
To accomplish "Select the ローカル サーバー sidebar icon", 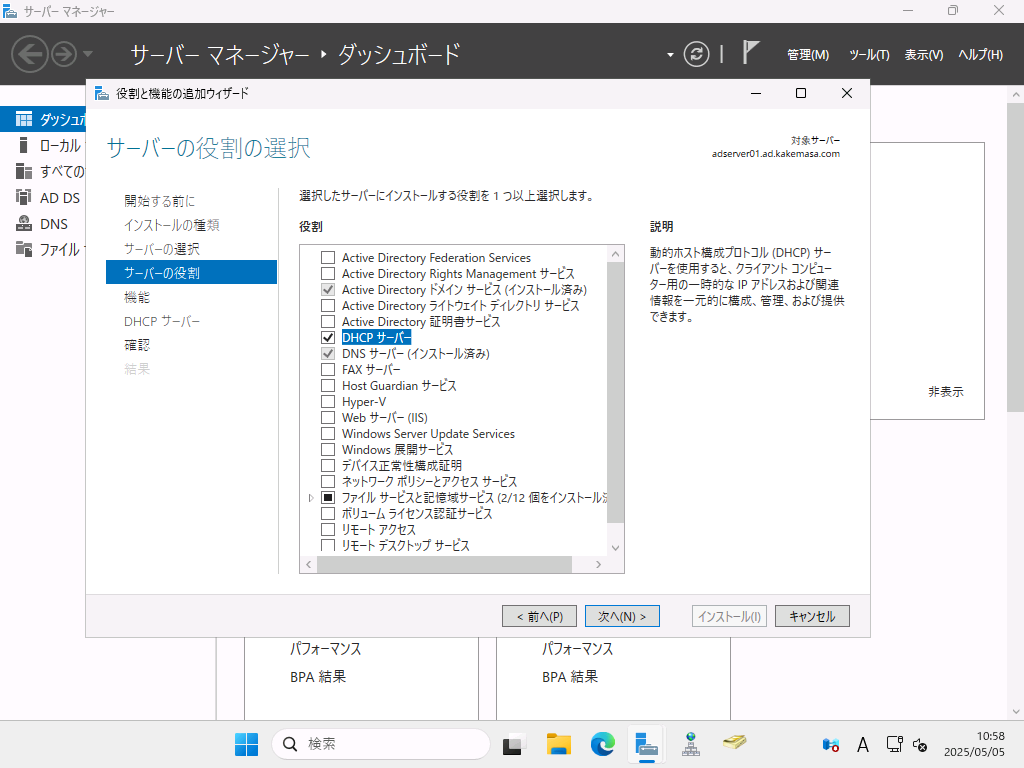I will pyautogui.click(x=24, y=145).
